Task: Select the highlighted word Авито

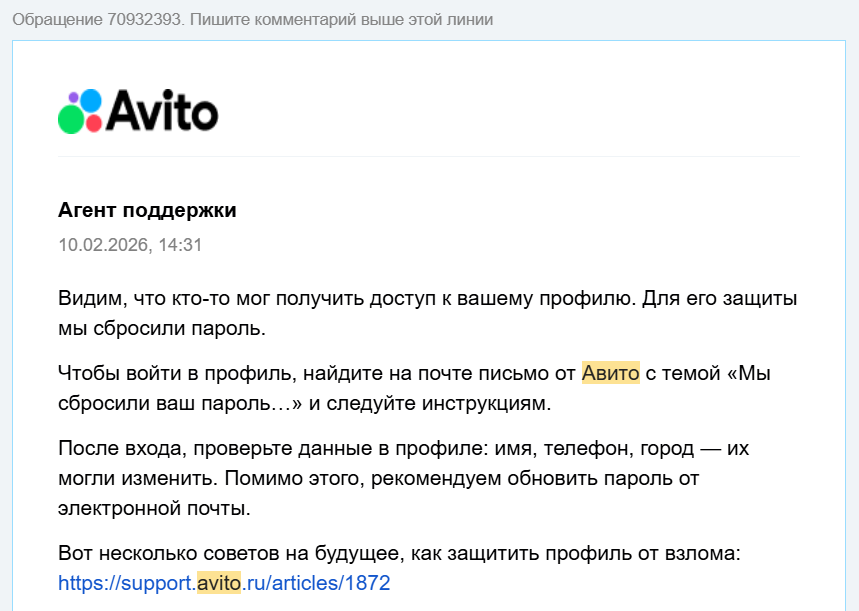Action: (x=610, y=373)
